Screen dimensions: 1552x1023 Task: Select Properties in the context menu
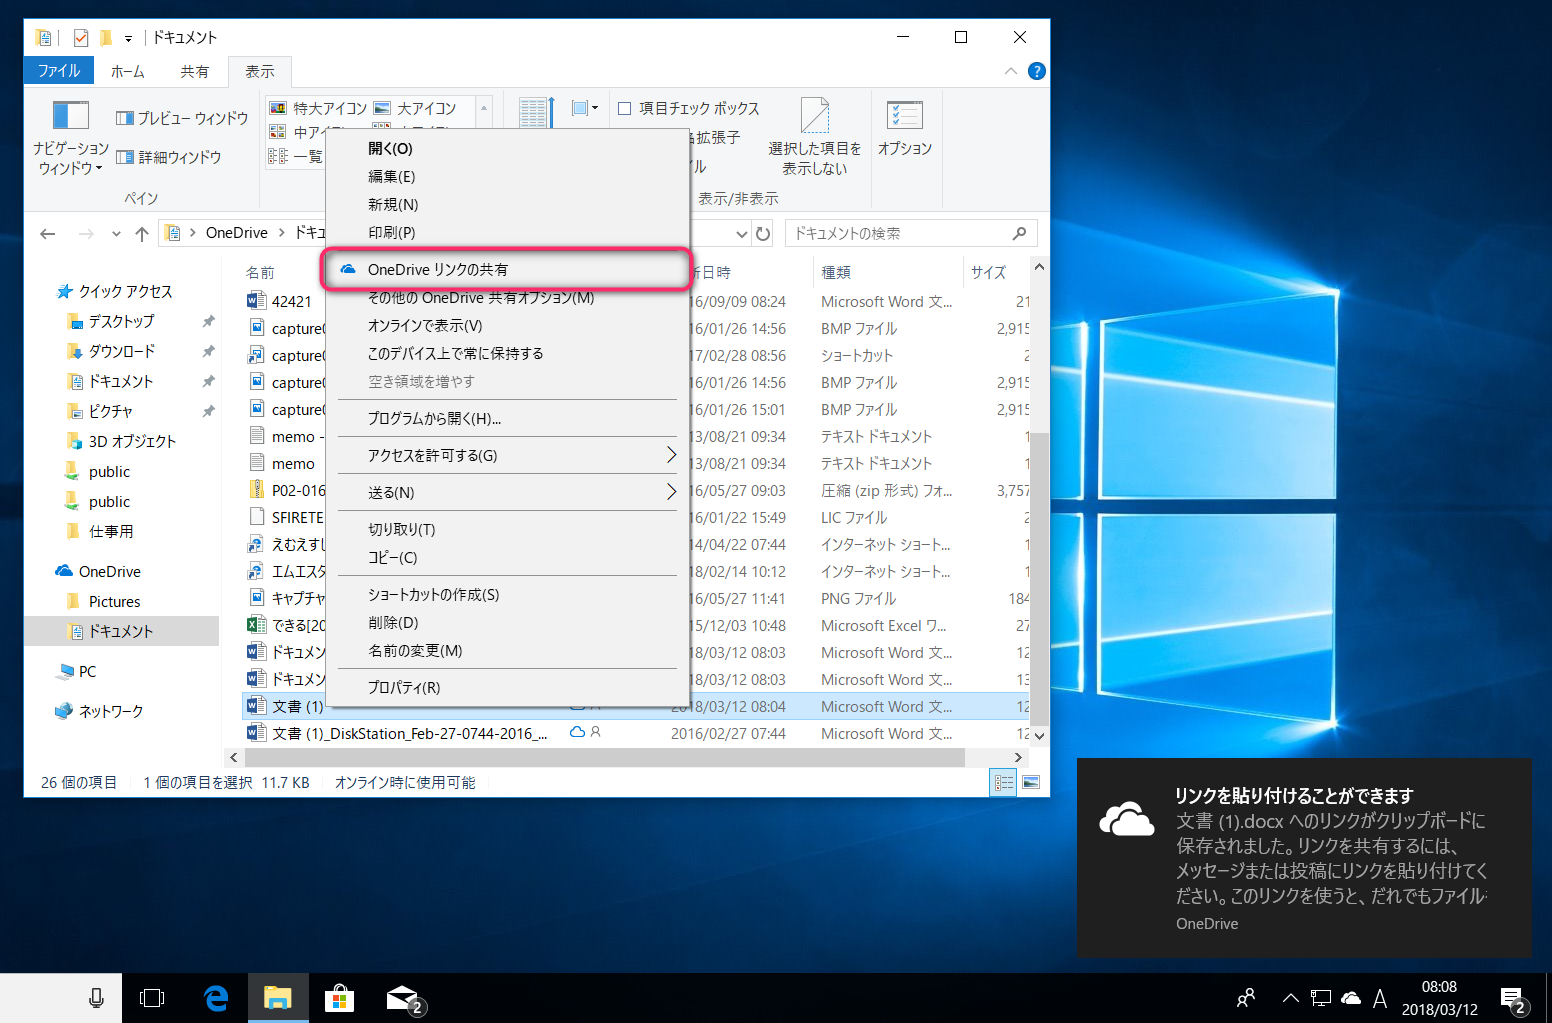[404, 687]
